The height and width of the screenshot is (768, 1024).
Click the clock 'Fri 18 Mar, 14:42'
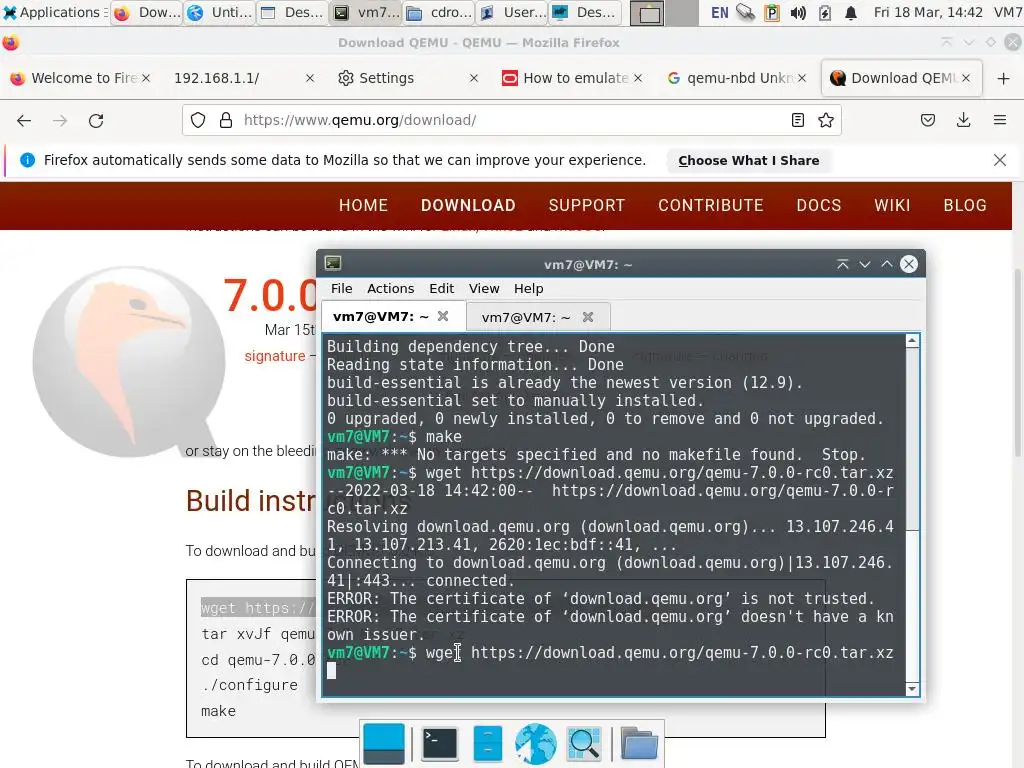928,12
